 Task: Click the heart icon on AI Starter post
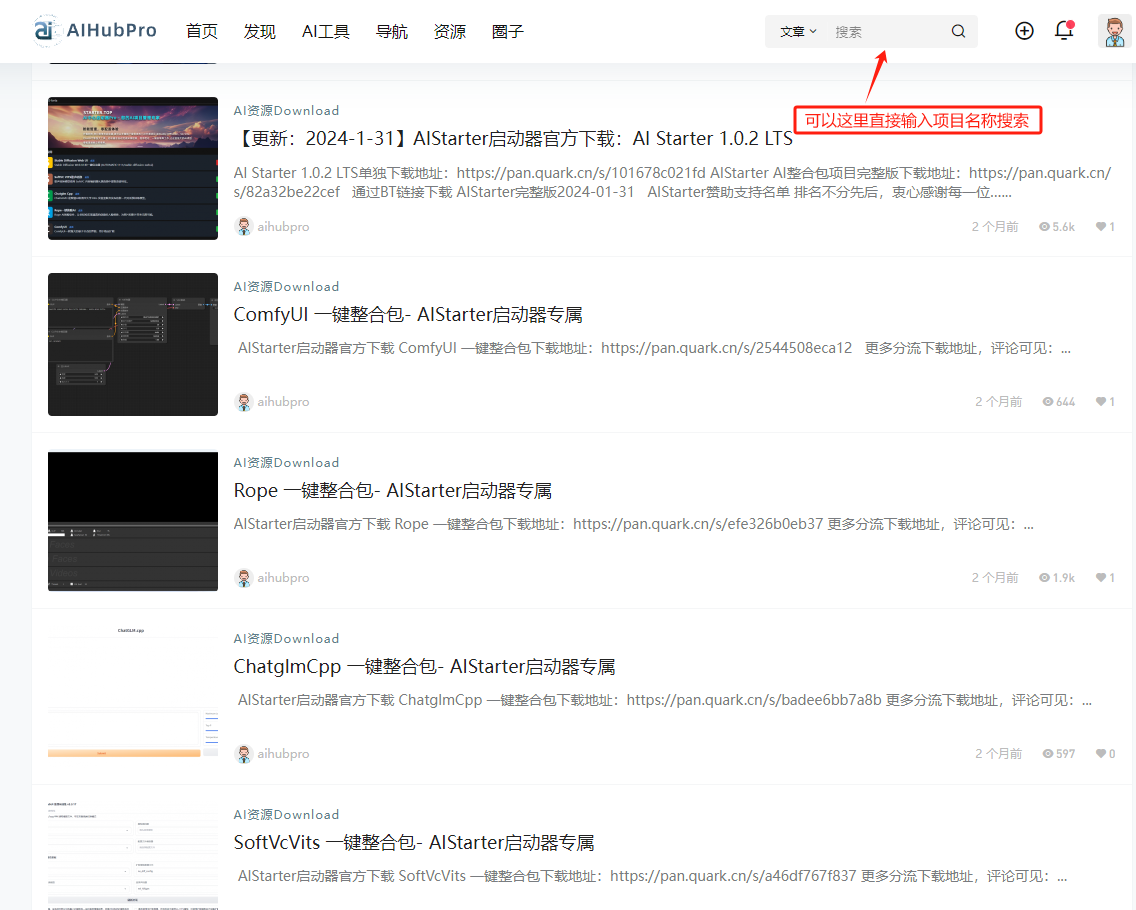(x=1100, y=227)
